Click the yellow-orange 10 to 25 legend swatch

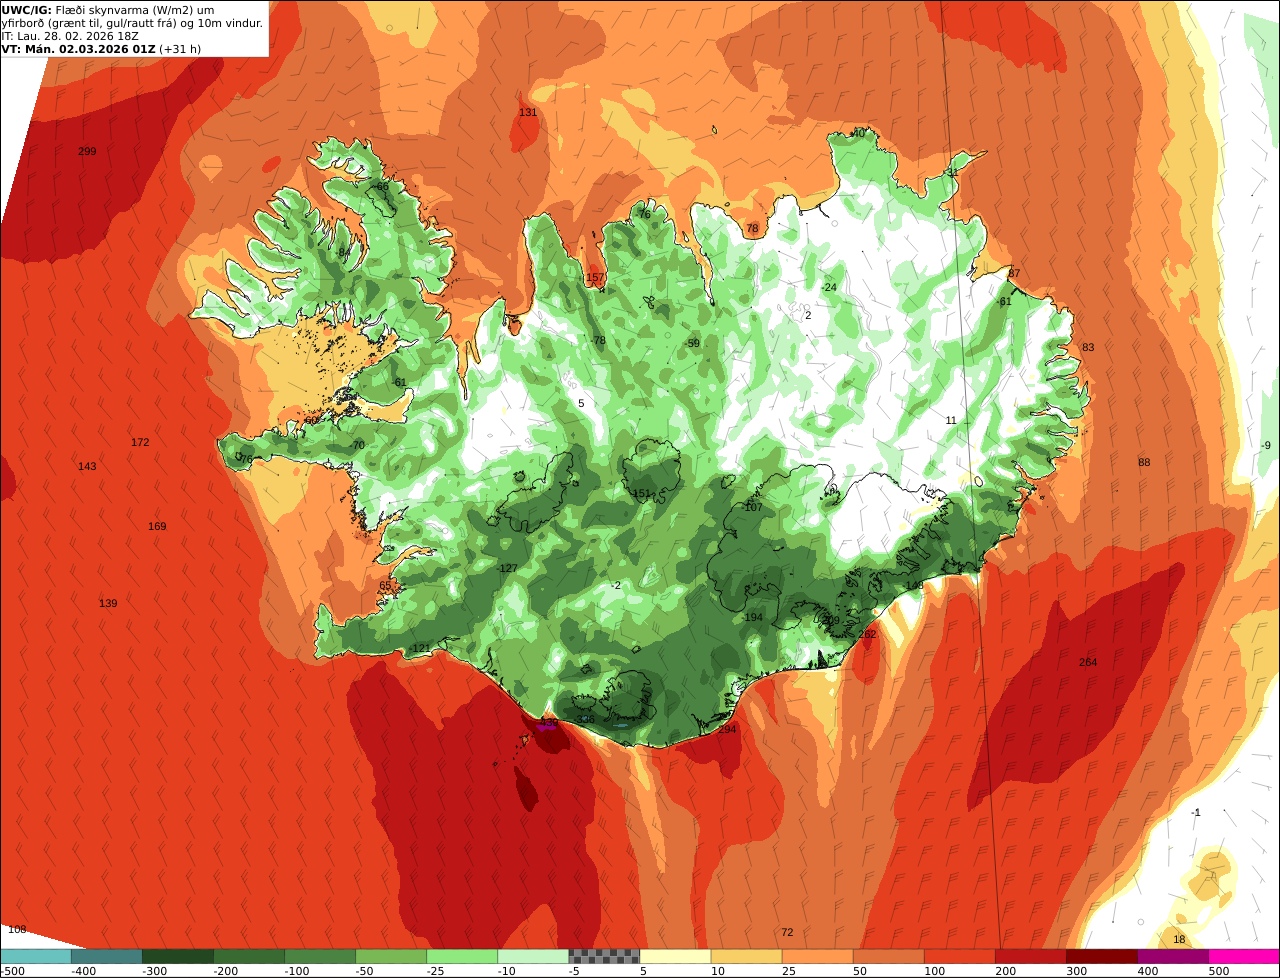pos(746,956)
